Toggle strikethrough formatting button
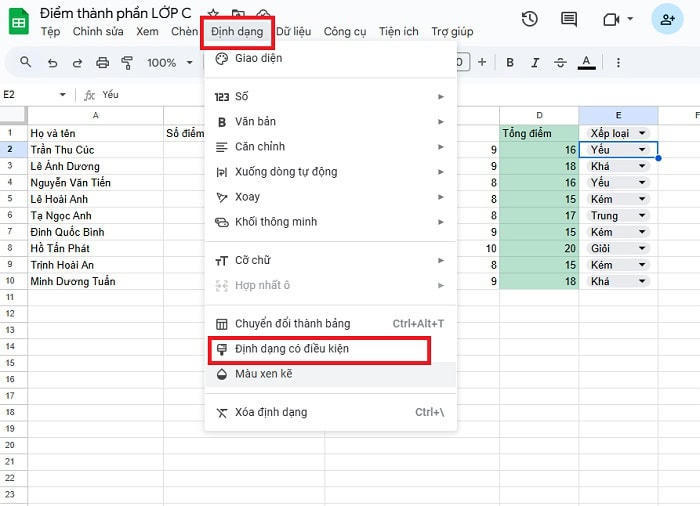 point(562,63)
